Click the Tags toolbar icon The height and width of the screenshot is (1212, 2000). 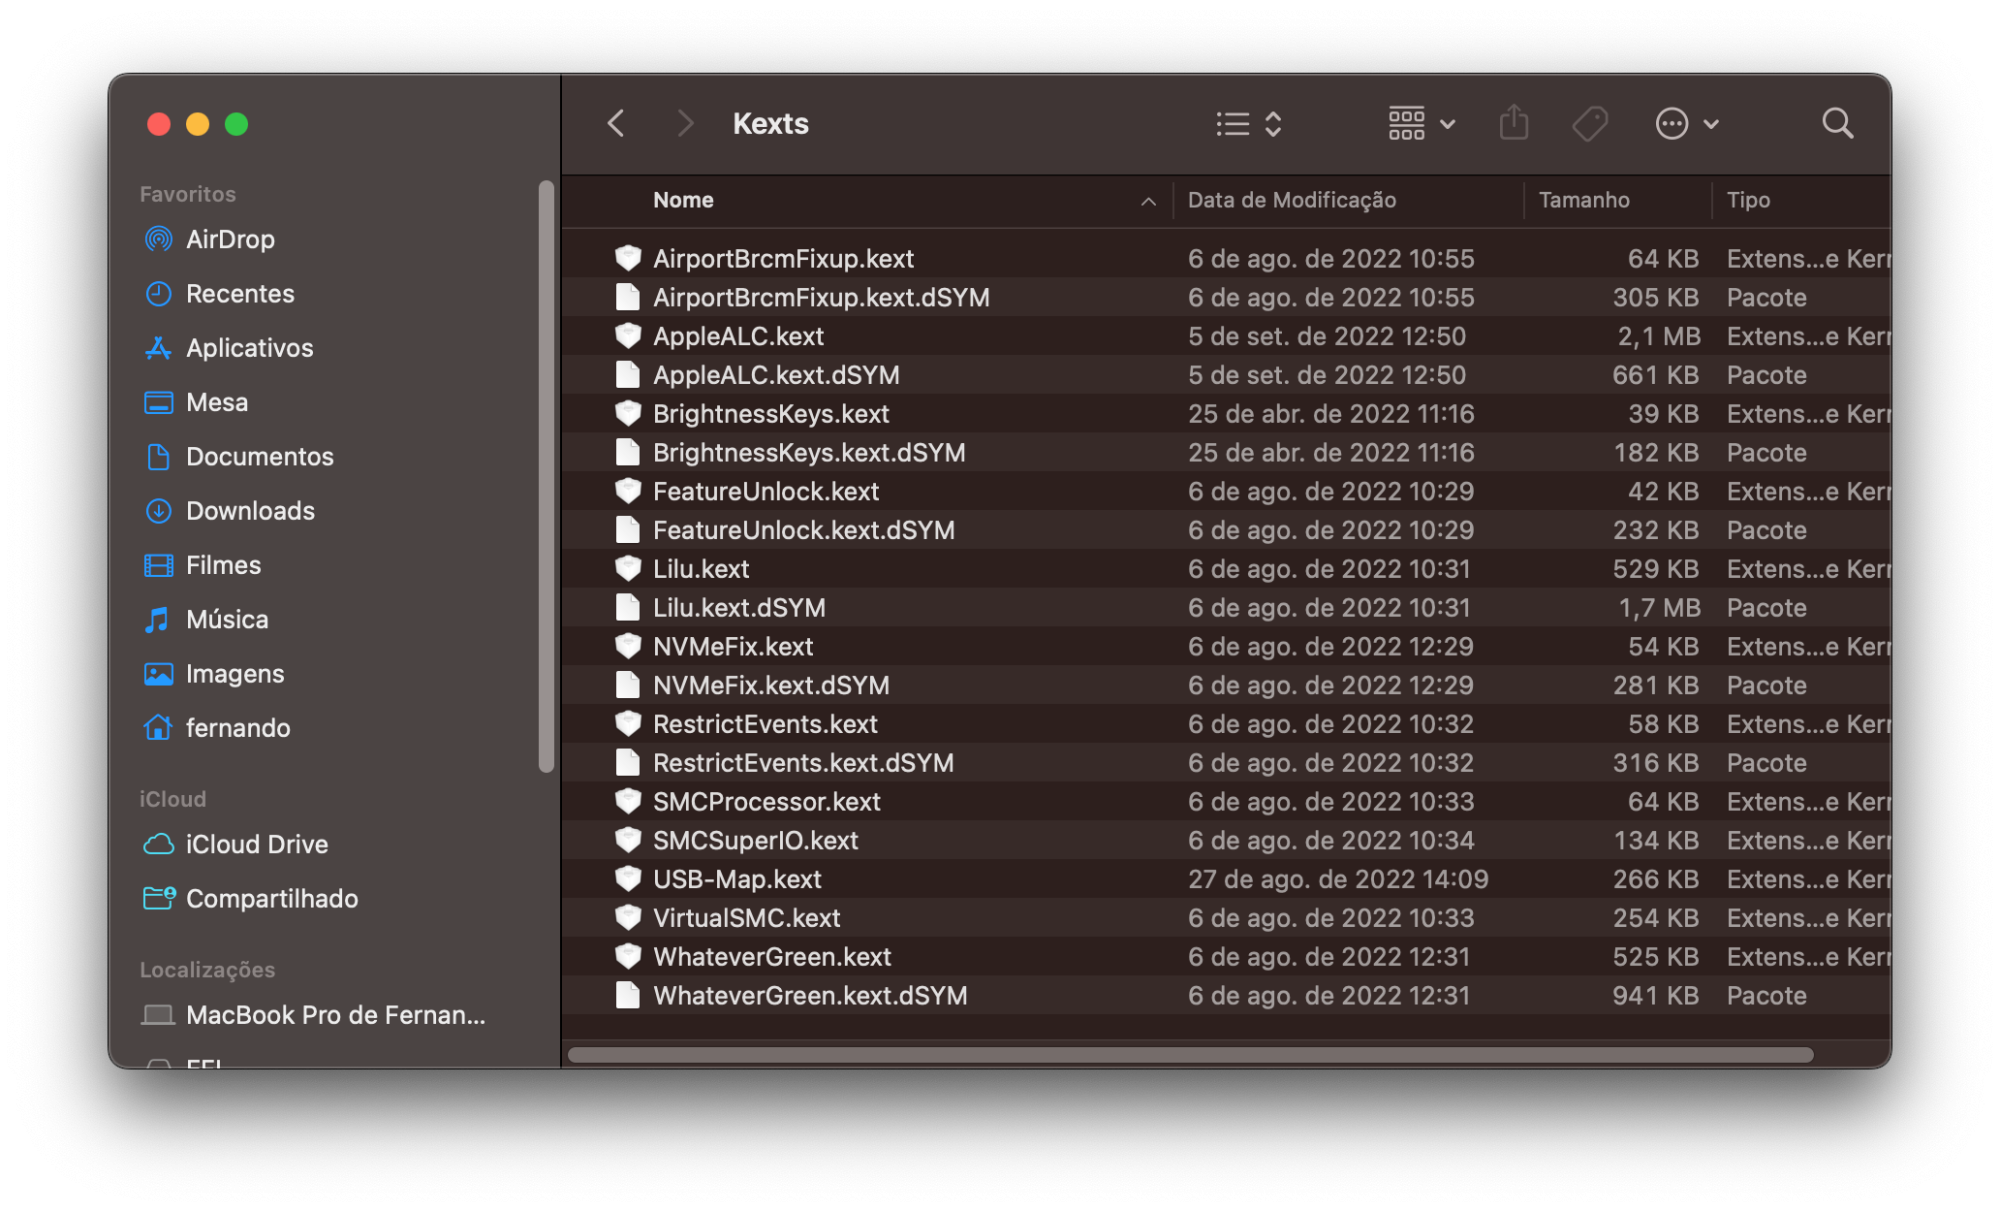pos(1590,124)
